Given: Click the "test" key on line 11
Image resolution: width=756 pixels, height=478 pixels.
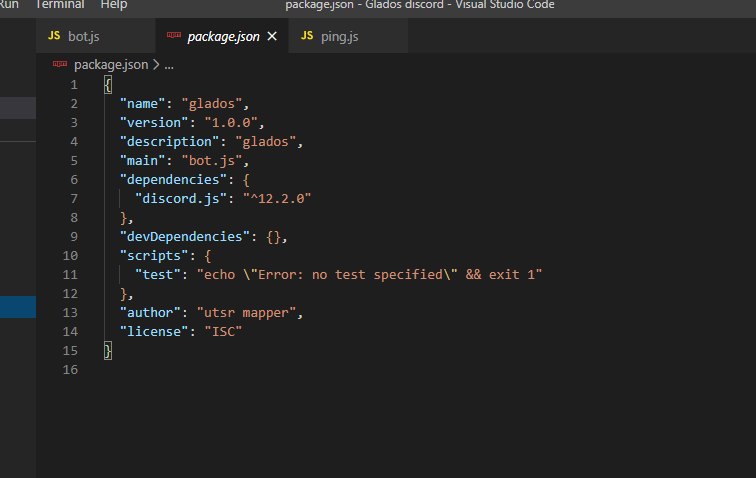Looking at the screenshot, I should point(158,274).
